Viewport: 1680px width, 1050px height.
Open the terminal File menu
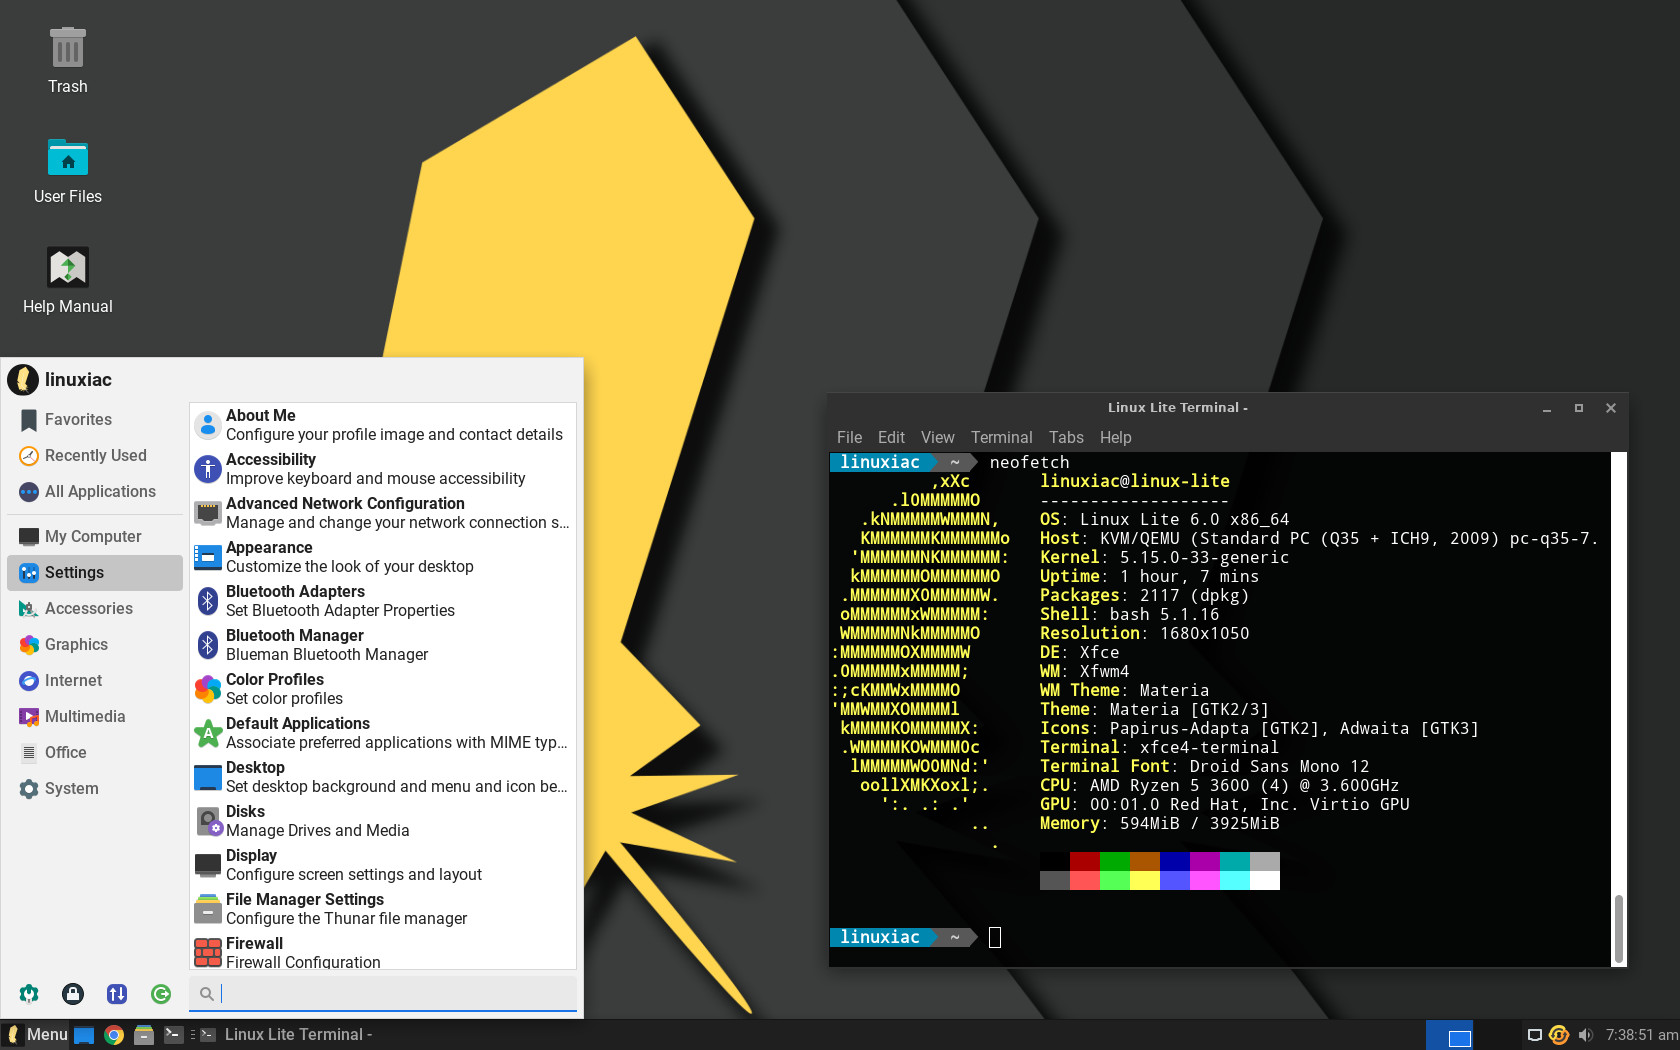pos(849,438)
